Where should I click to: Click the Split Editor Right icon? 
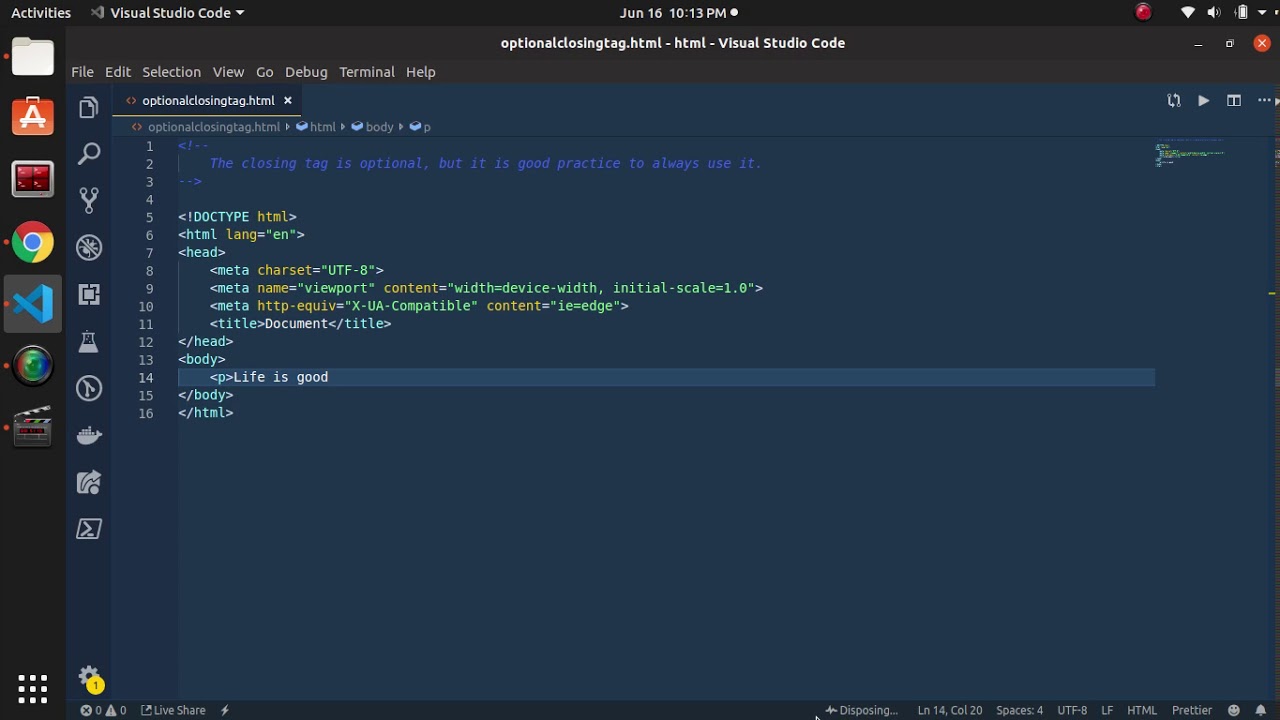point(1234,101)
